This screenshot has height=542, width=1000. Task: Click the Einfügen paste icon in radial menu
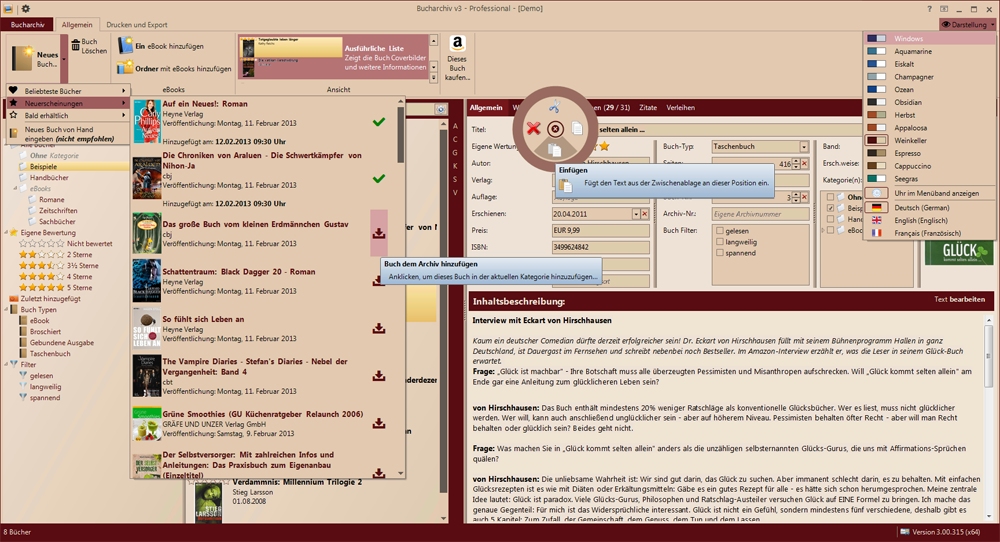click(555, 150)
